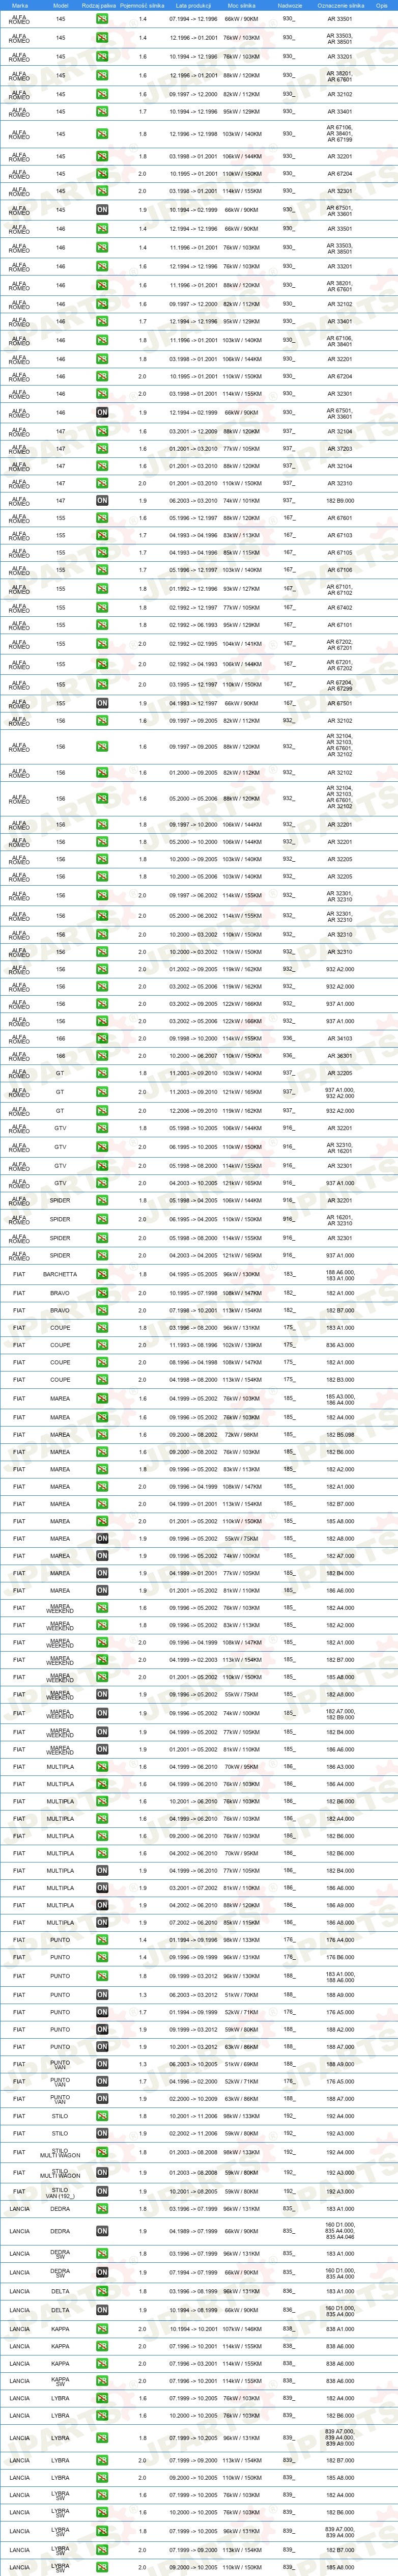Click diesel ON icon in Lancia Dedra 1.9 row

coord(102,2231)
